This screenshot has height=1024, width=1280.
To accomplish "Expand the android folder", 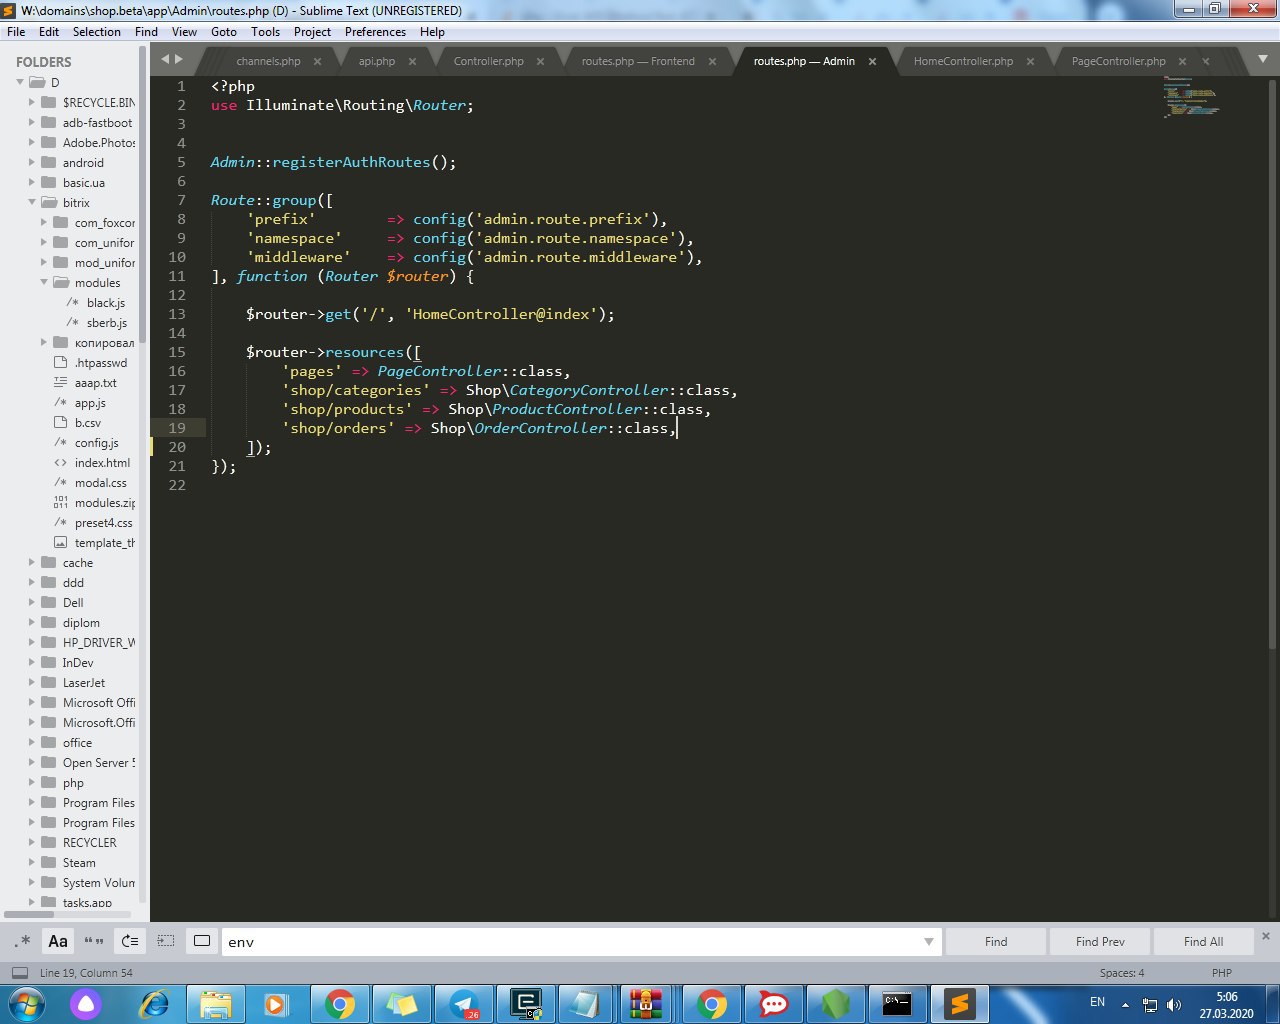I will (x=32, y=162).
